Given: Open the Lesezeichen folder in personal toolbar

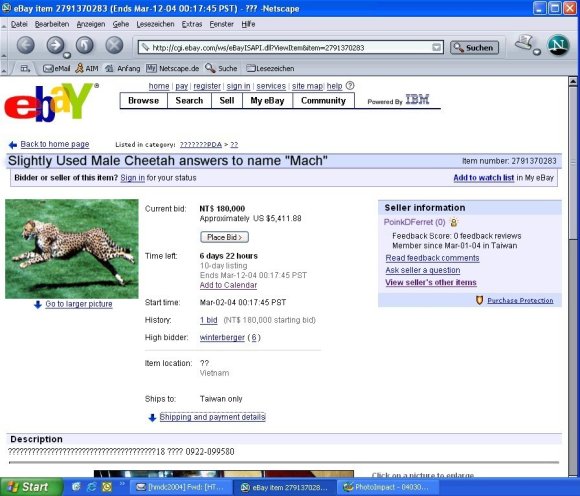Looking at the screenshot, I should click(270, 68).
